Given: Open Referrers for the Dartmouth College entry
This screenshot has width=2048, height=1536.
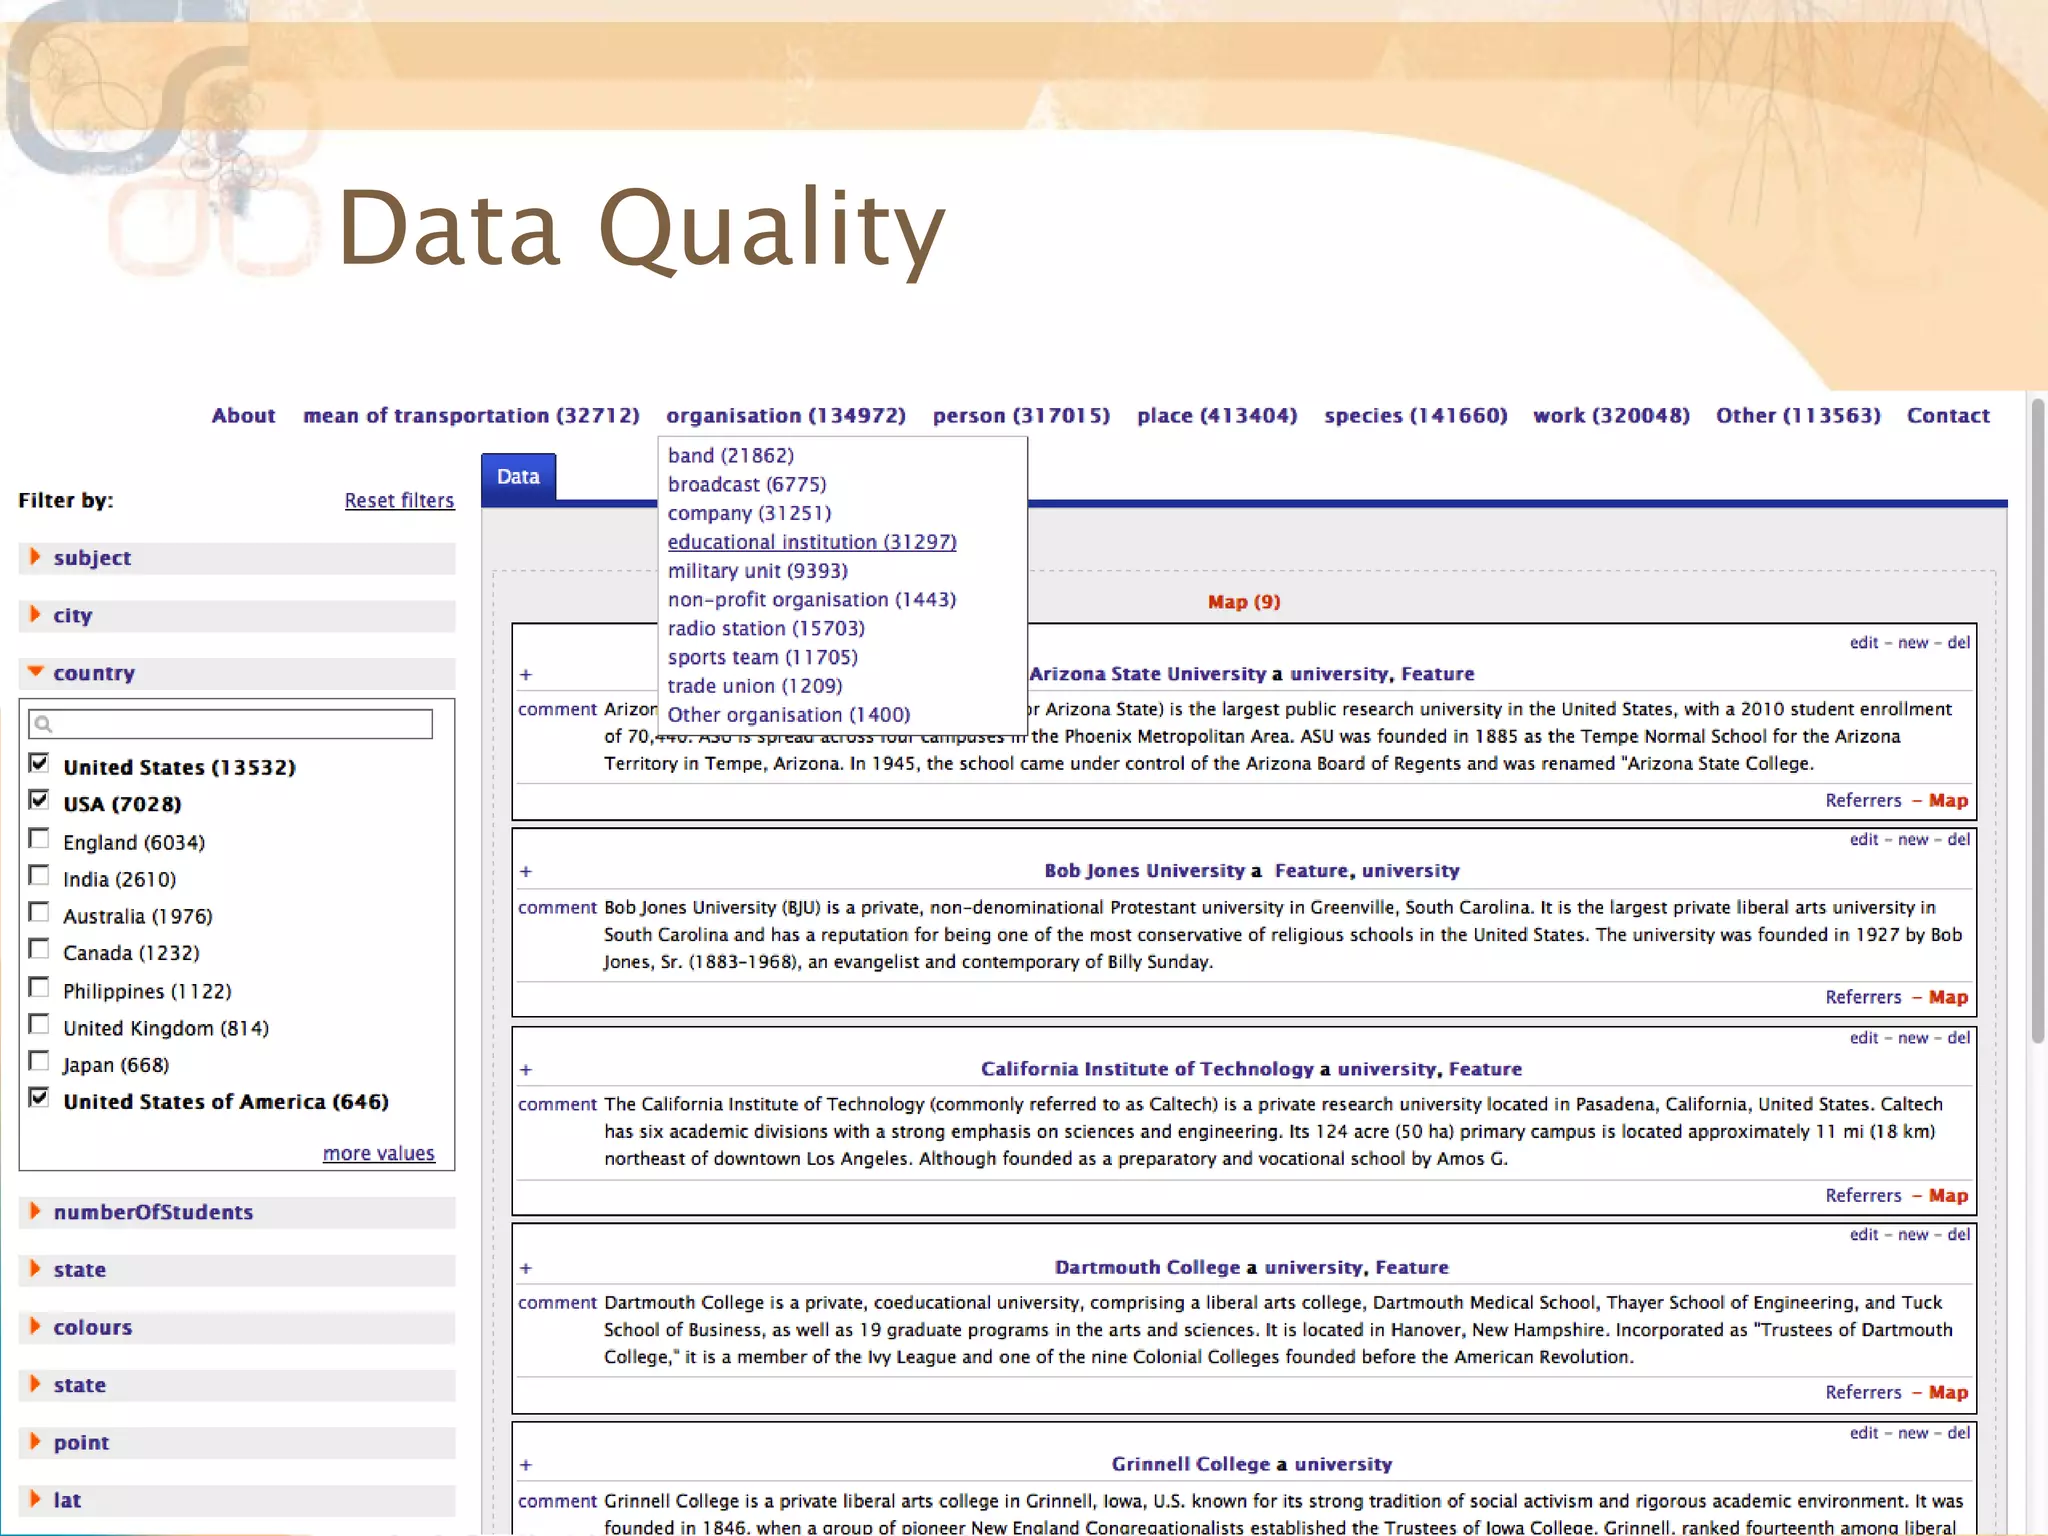Looking at the screenshot, I should 1863,1393.
